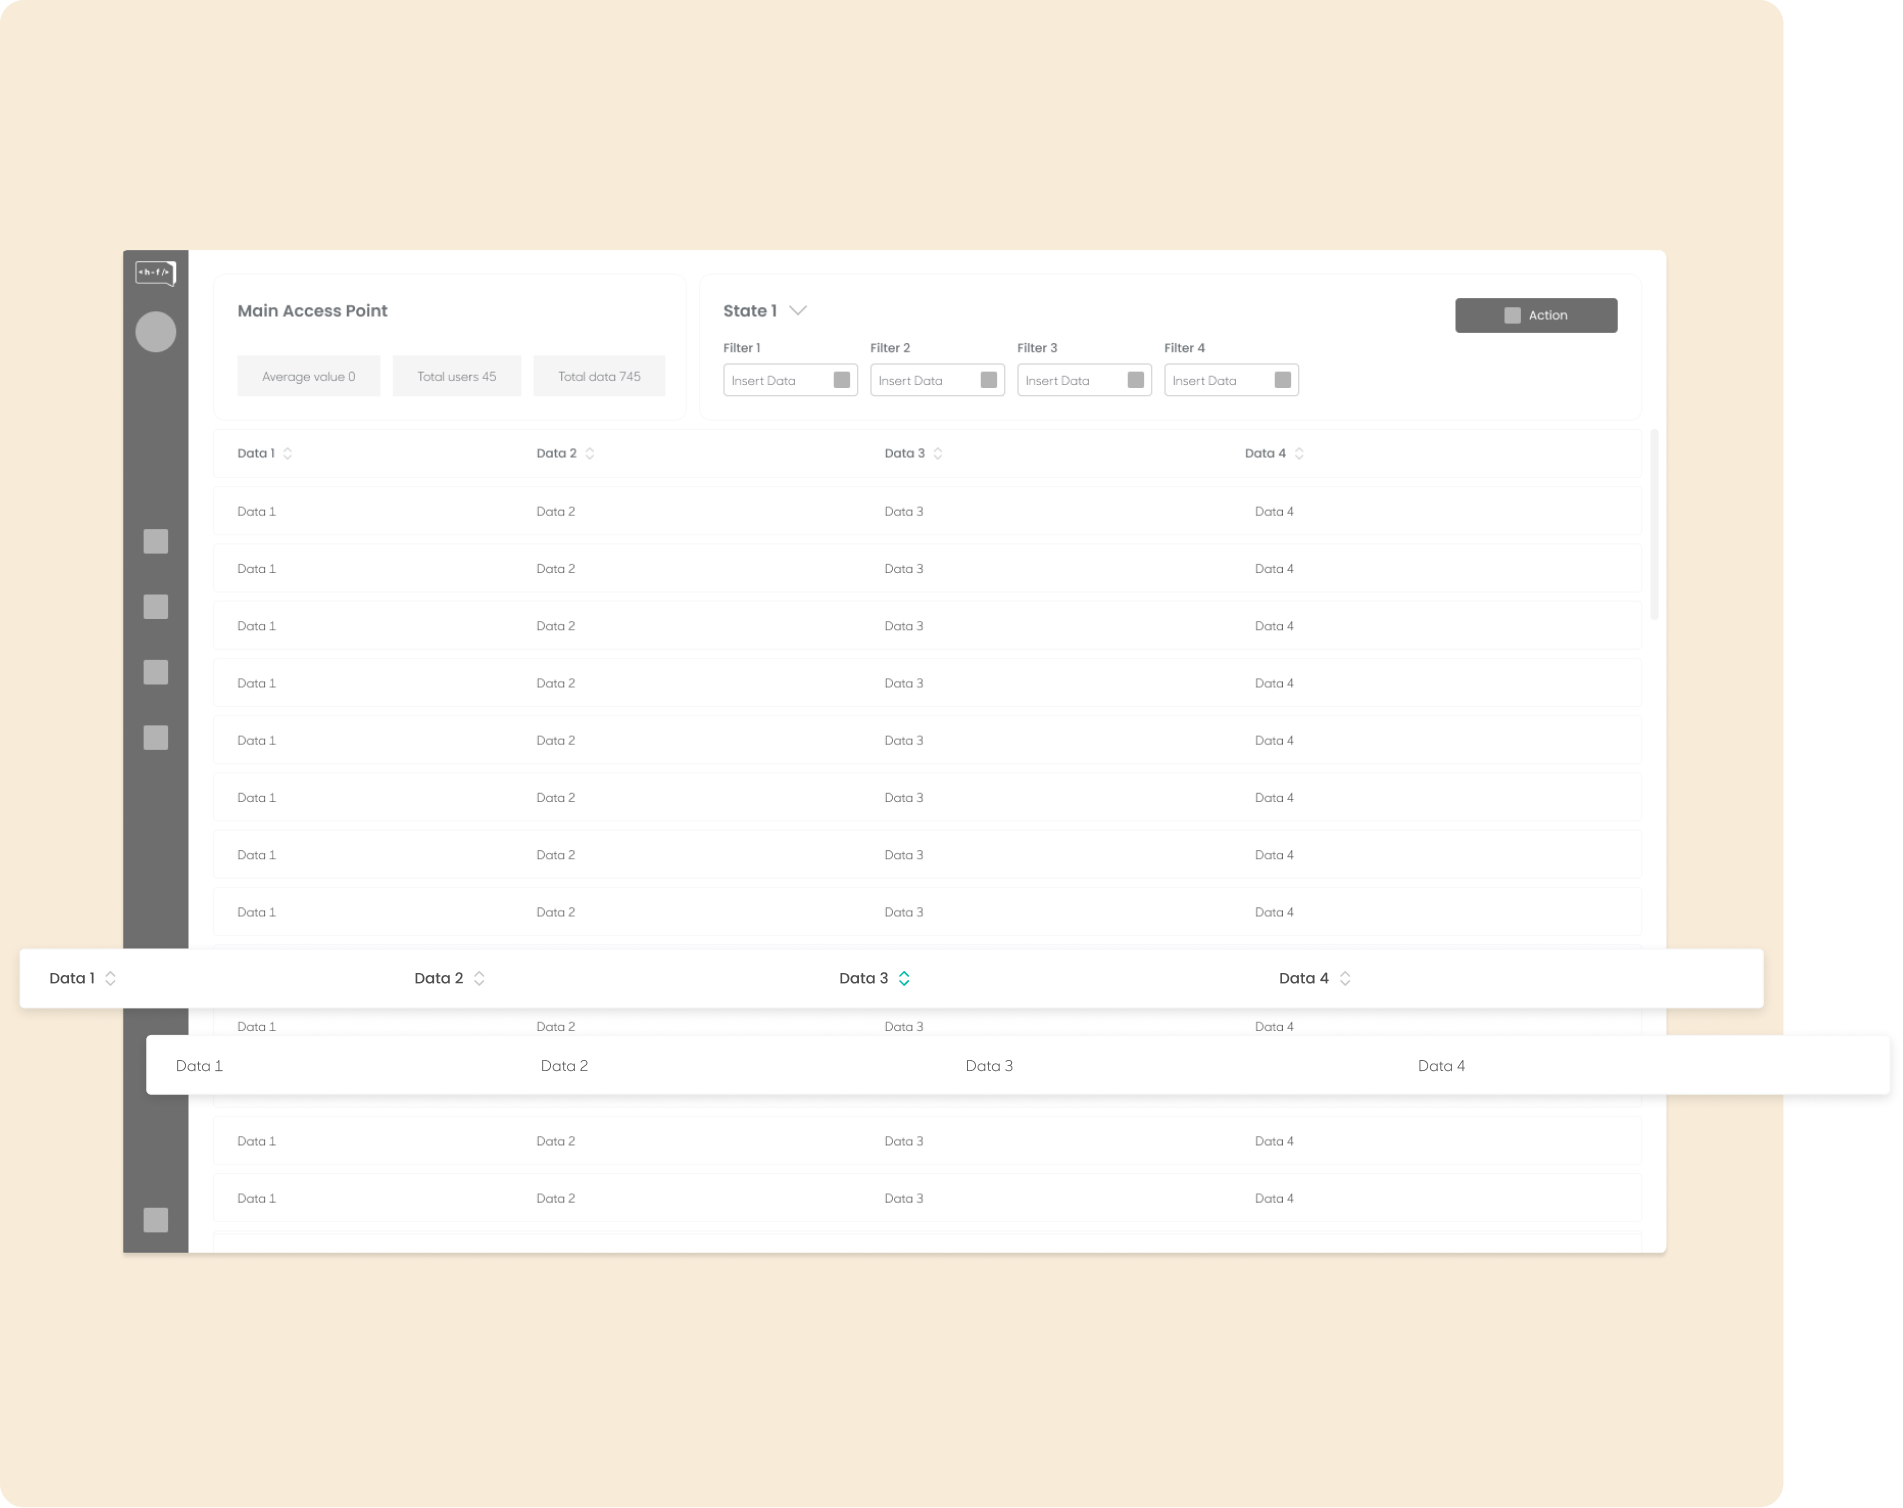Click the table's vertical scrollbar thumb
Image resolution: width=1903 pixels, height=1508 pixels.
[1655, 525]
